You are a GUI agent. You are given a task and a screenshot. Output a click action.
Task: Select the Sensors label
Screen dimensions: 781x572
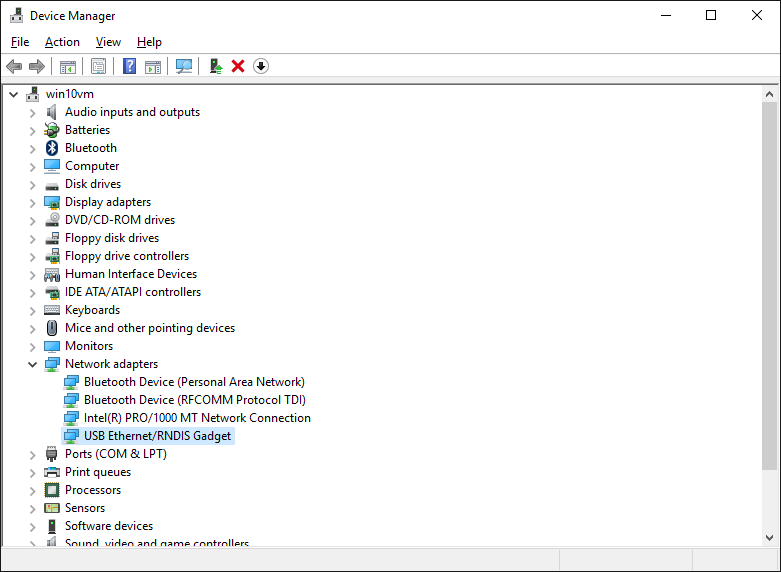coord(85,508)
